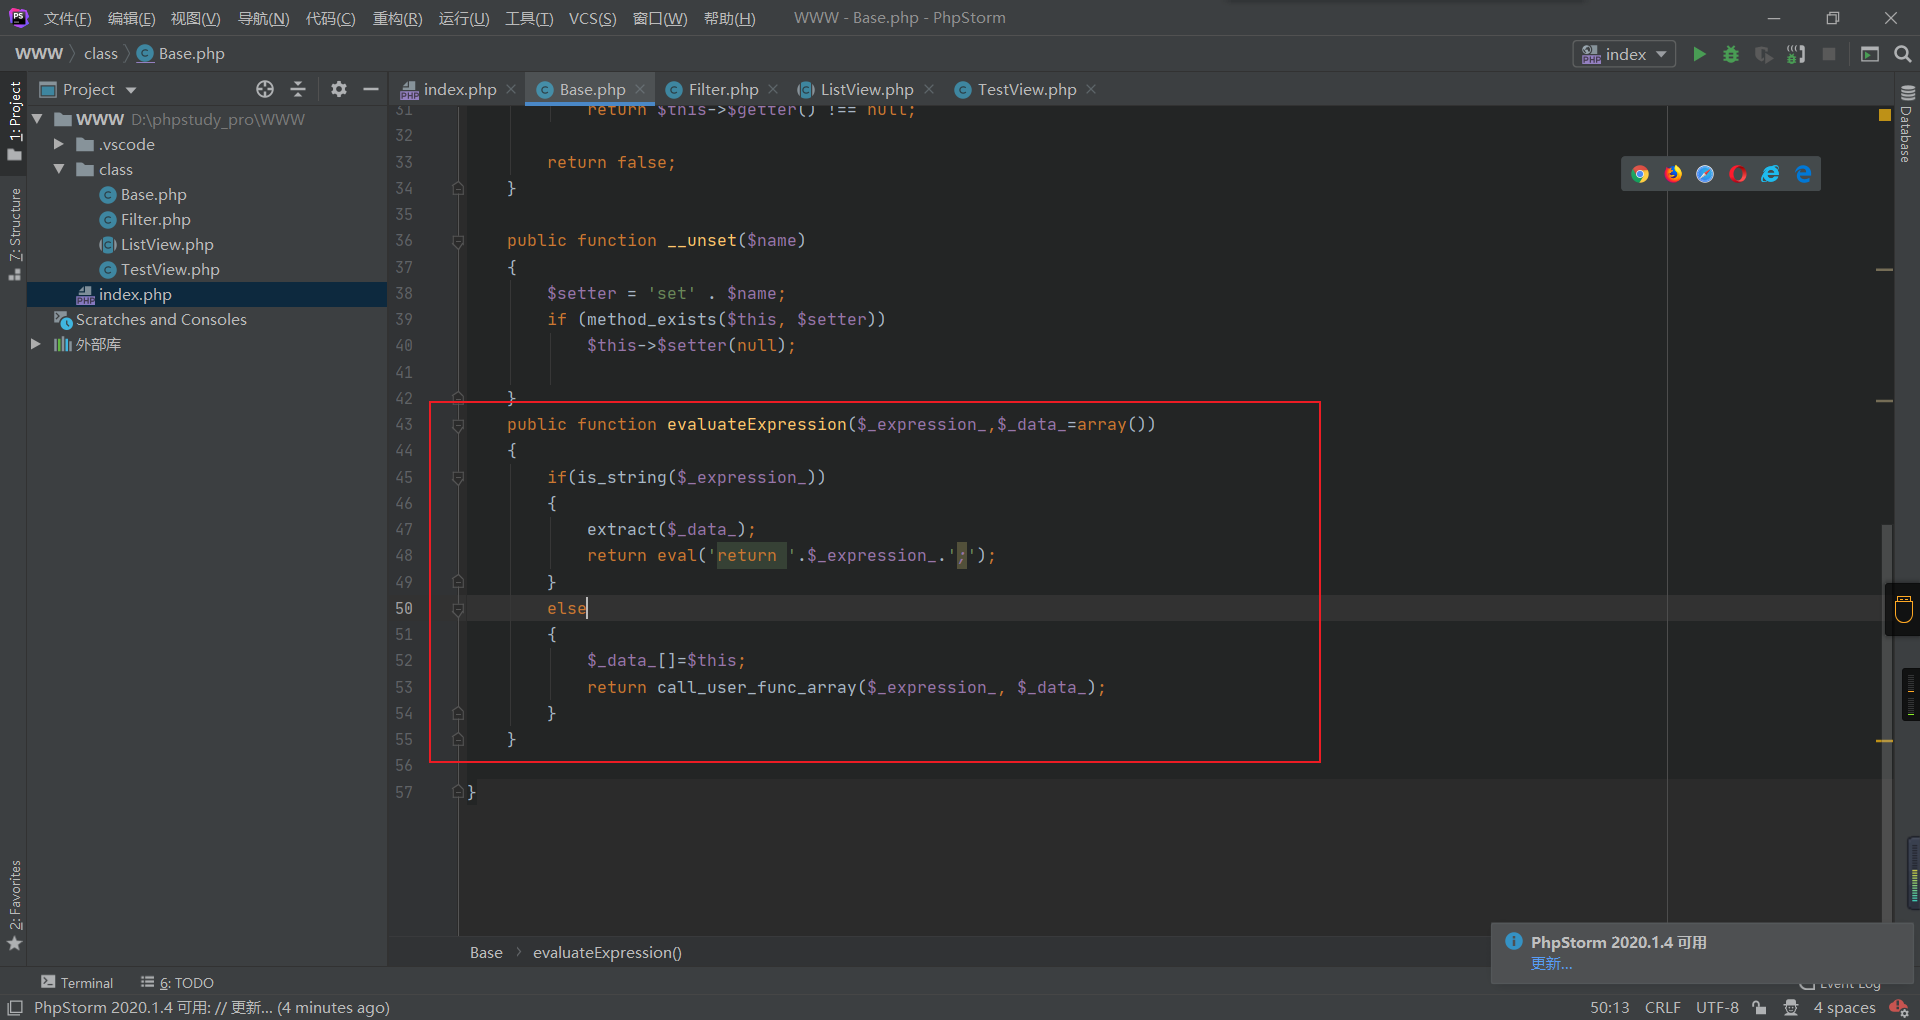Click the locate file target icon

coord(265,89)
